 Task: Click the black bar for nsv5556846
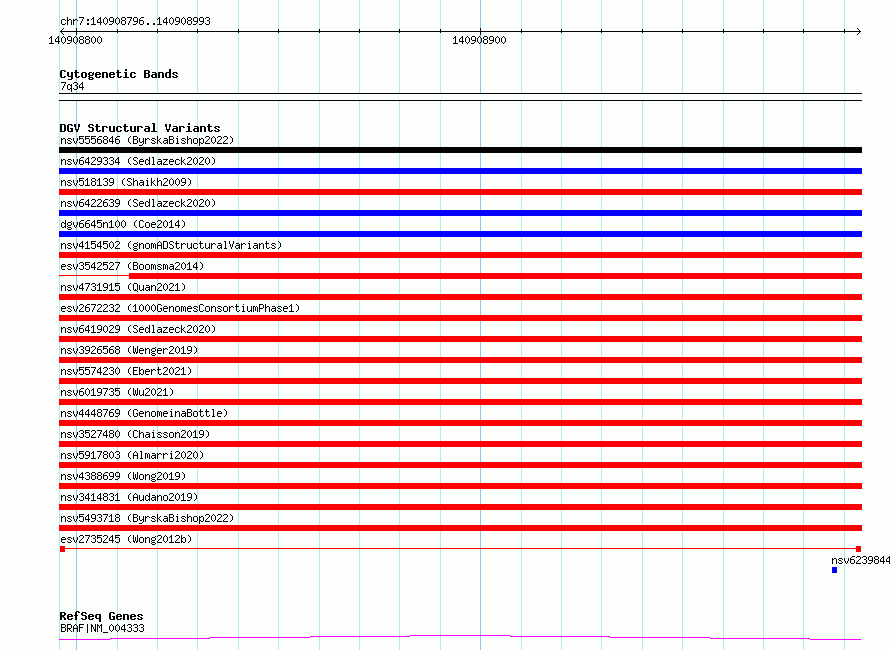click(460, 150)
